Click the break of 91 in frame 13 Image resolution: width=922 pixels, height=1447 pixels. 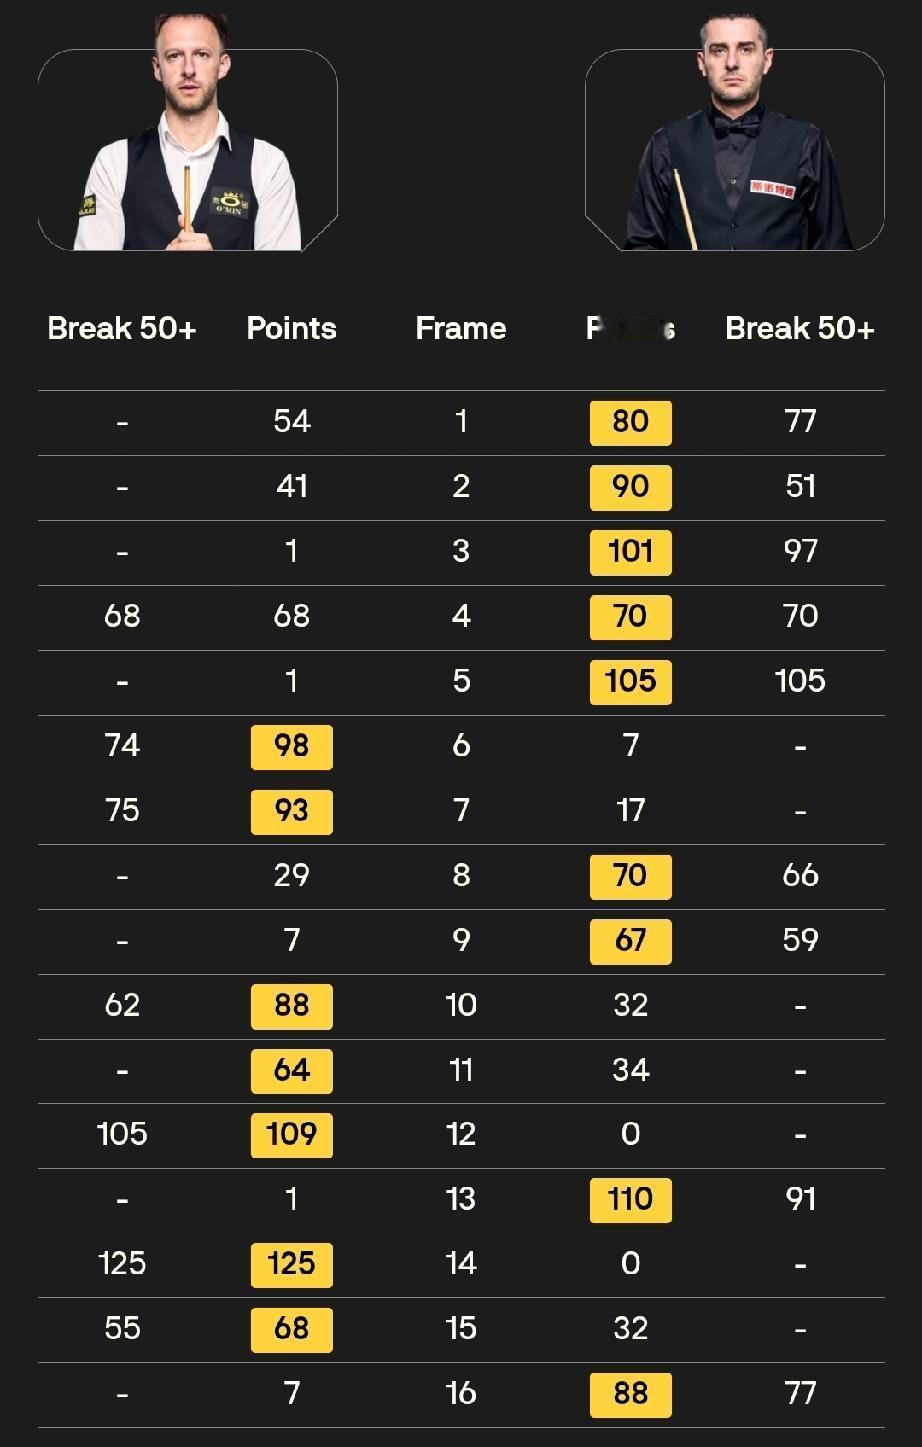(800, 1200)
